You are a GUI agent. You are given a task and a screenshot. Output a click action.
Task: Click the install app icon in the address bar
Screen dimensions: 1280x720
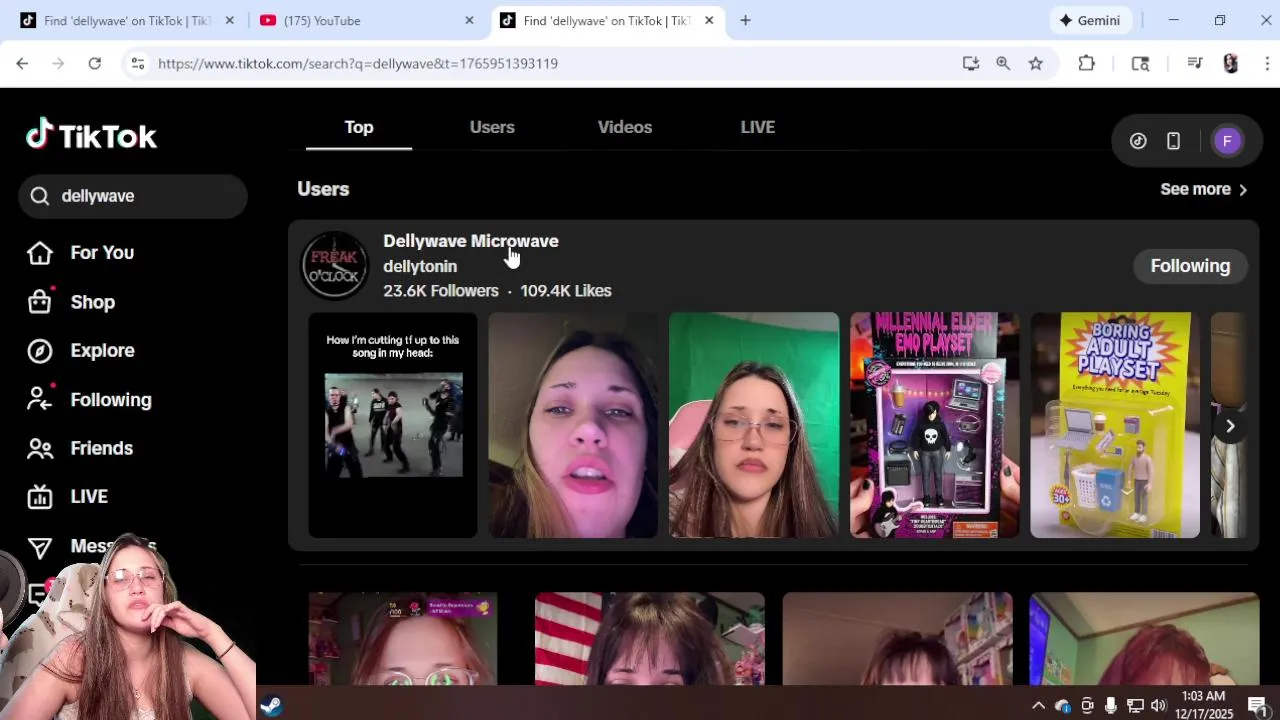pos(970,63)
